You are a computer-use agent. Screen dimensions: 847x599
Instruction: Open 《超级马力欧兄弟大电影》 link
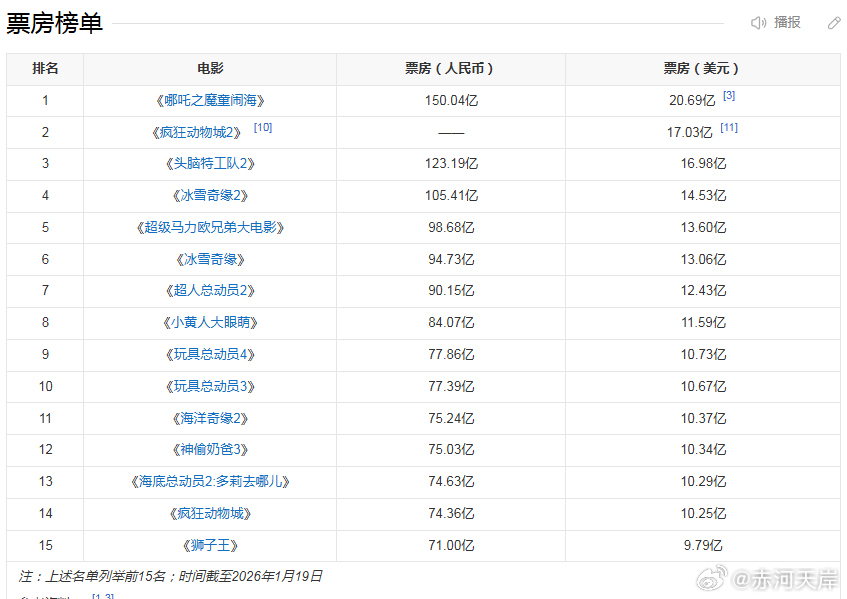click(210, 227)
